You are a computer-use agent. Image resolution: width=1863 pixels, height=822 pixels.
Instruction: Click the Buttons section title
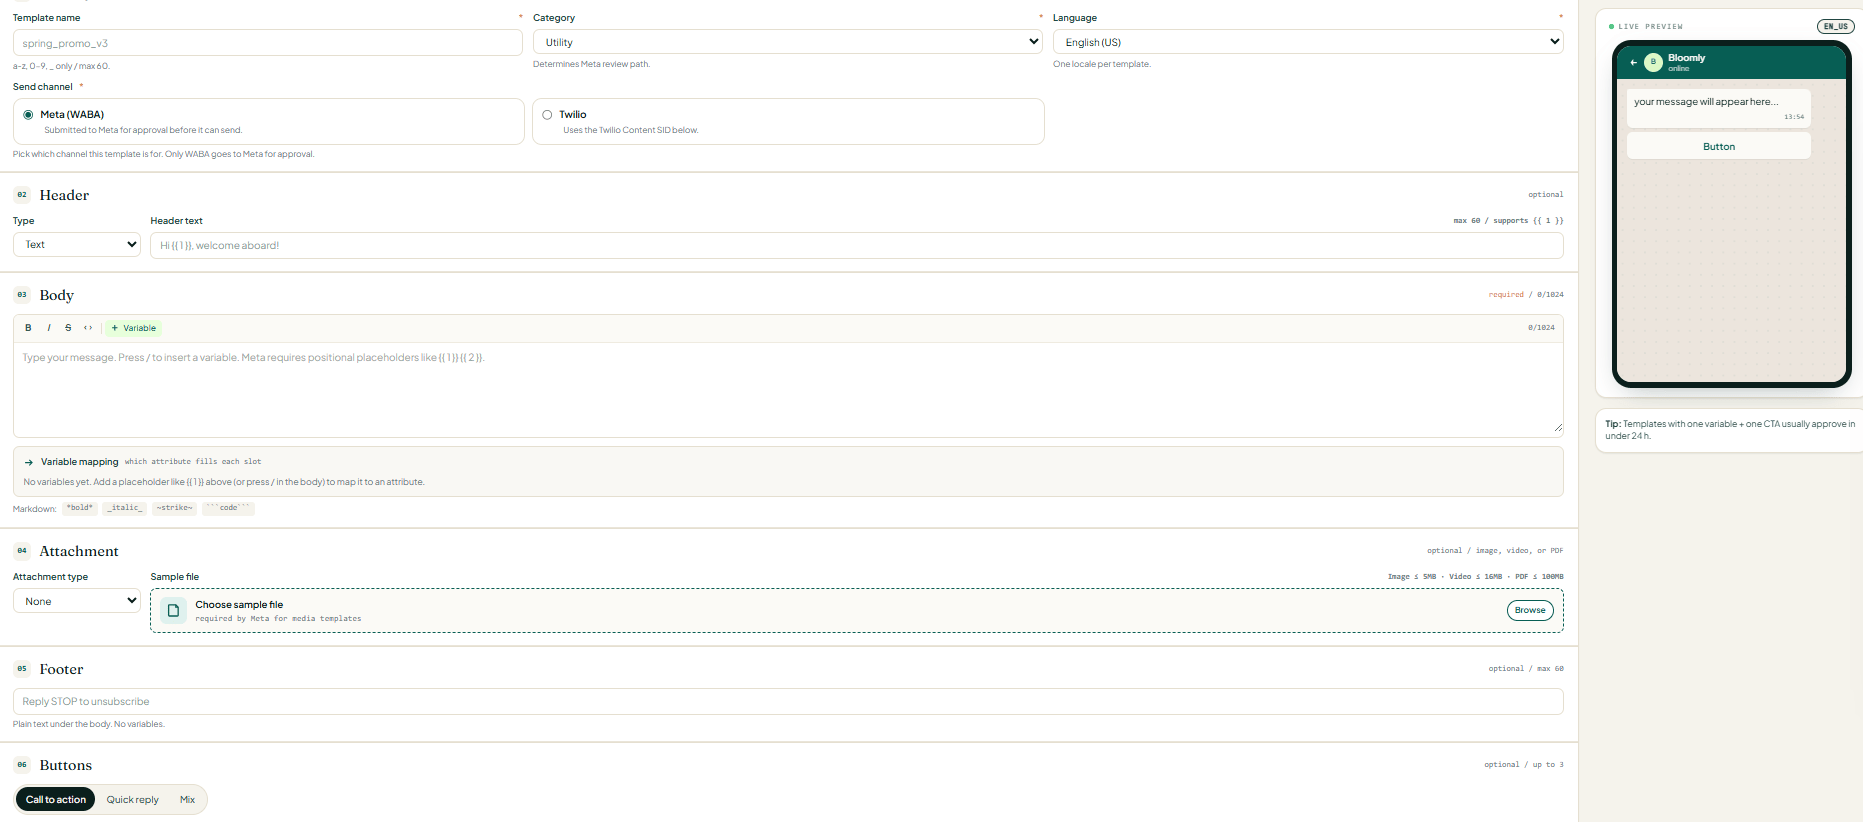pos(66,765)
